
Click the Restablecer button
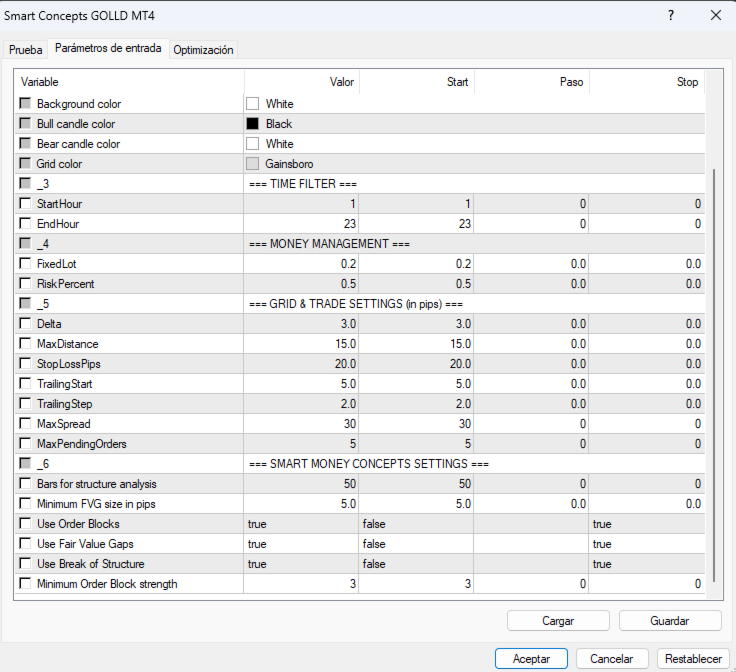click(693, 659)
